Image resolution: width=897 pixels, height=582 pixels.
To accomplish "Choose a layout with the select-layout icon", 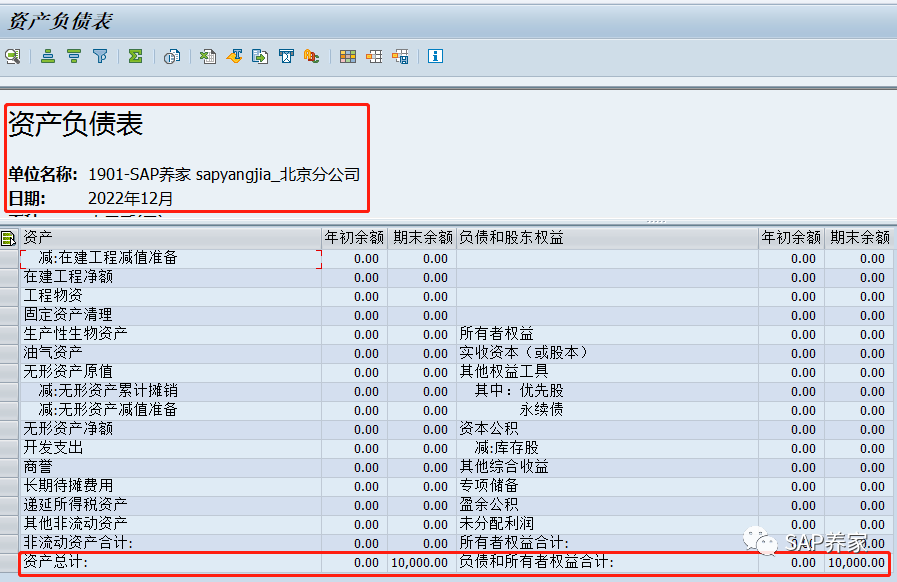I will tap(374, 56).
